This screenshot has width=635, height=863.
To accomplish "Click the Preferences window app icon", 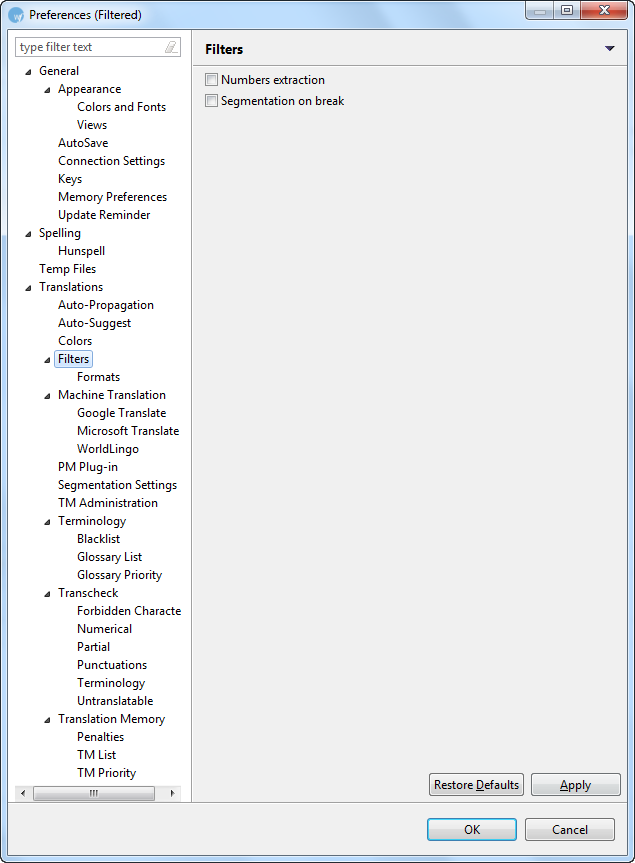I will coord(15,15).
